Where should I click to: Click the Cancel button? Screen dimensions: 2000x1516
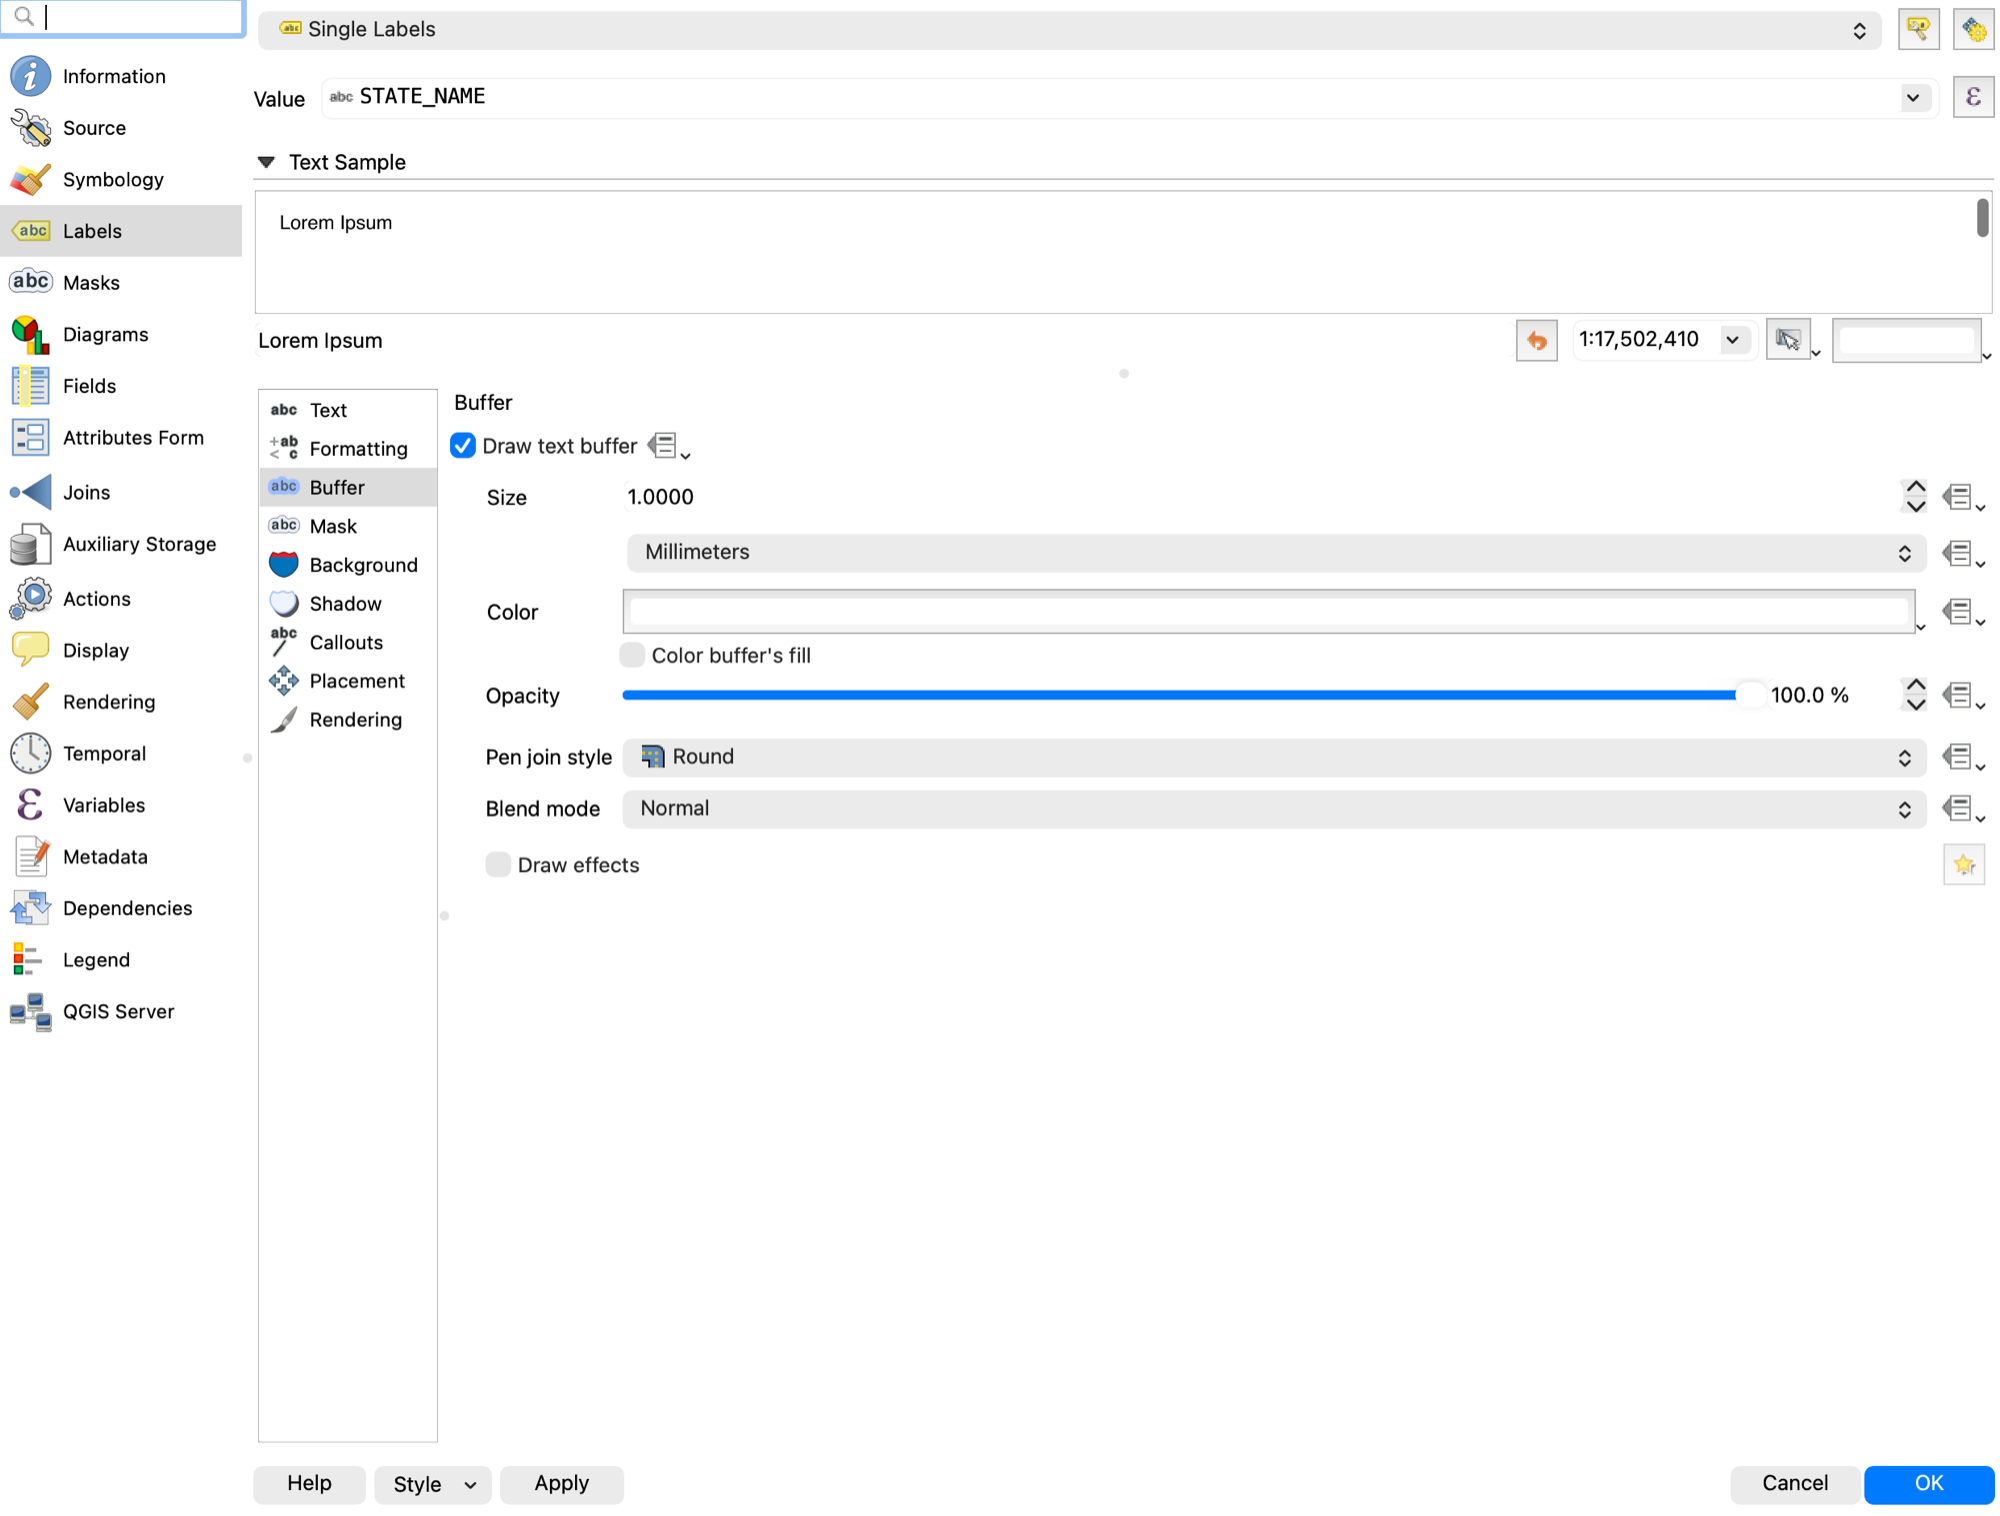[x=1795, y=1484]
